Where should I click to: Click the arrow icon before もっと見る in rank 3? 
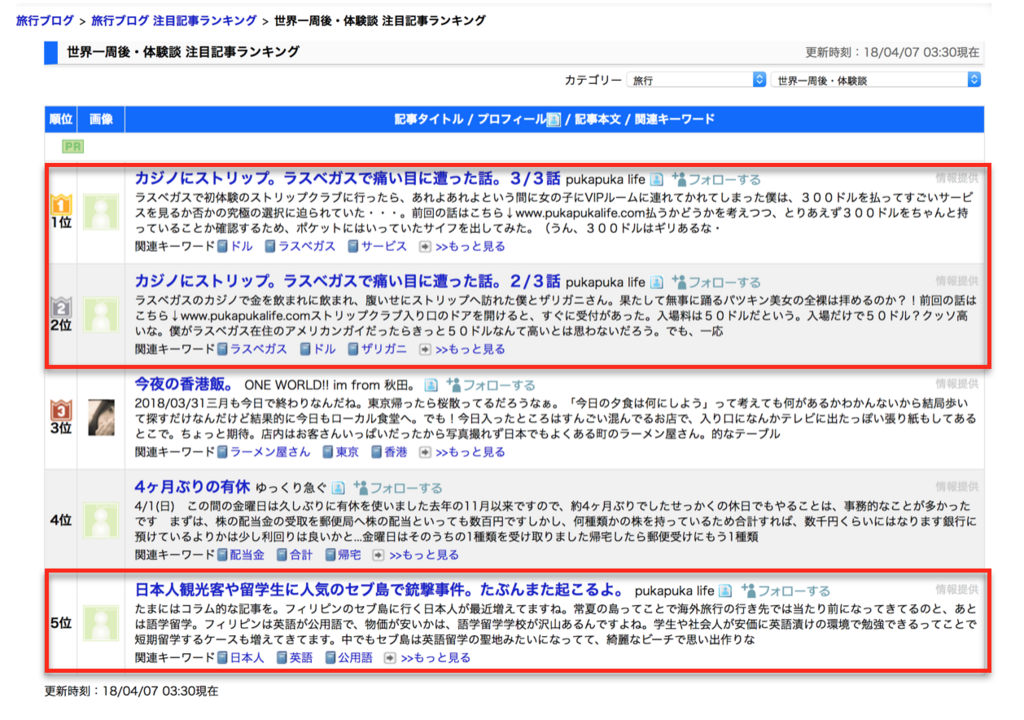click(425, 452)
